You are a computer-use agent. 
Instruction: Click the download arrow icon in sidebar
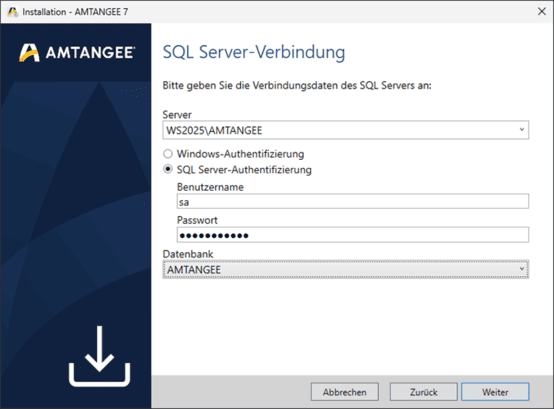click(x=100, y=356)
